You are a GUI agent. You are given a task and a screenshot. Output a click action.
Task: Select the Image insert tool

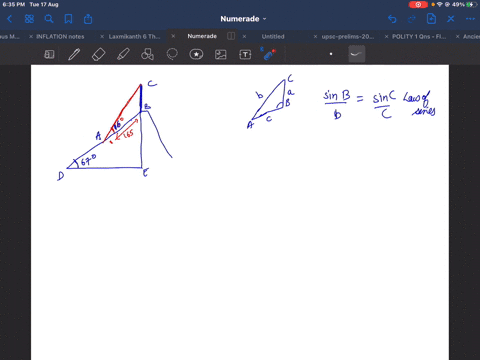coord(221,54)
